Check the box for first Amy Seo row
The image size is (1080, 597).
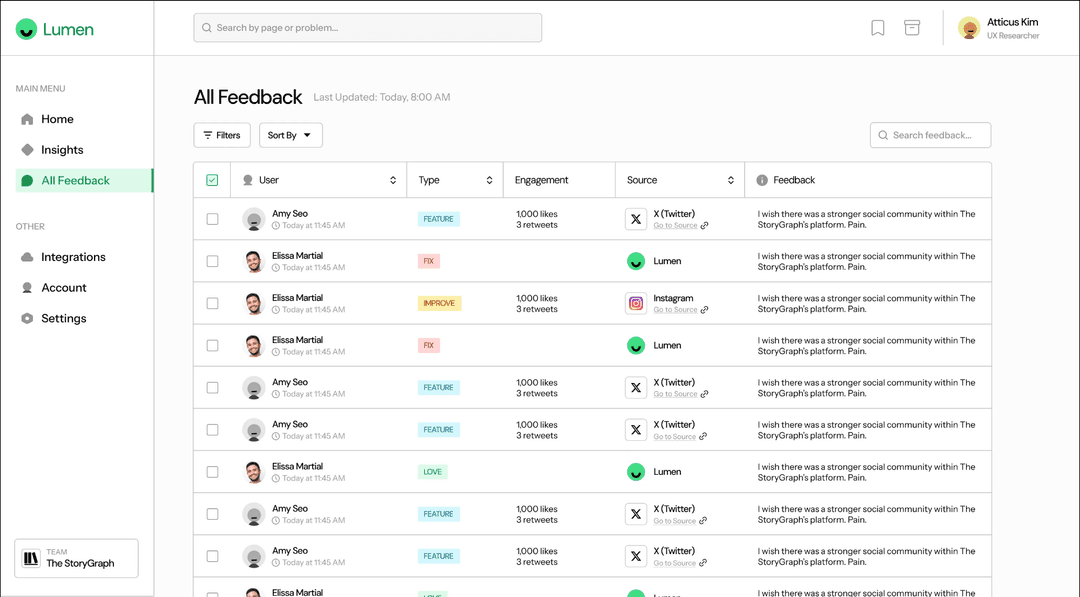(x=212, y=219)
